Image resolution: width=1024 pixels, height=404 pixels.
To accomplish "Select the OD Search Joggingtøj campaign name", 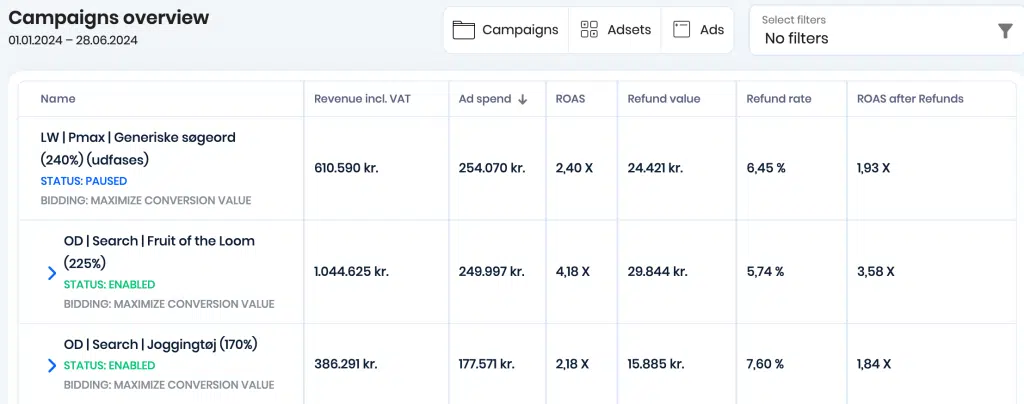I will pyautogui.click(x=161, y=344).
